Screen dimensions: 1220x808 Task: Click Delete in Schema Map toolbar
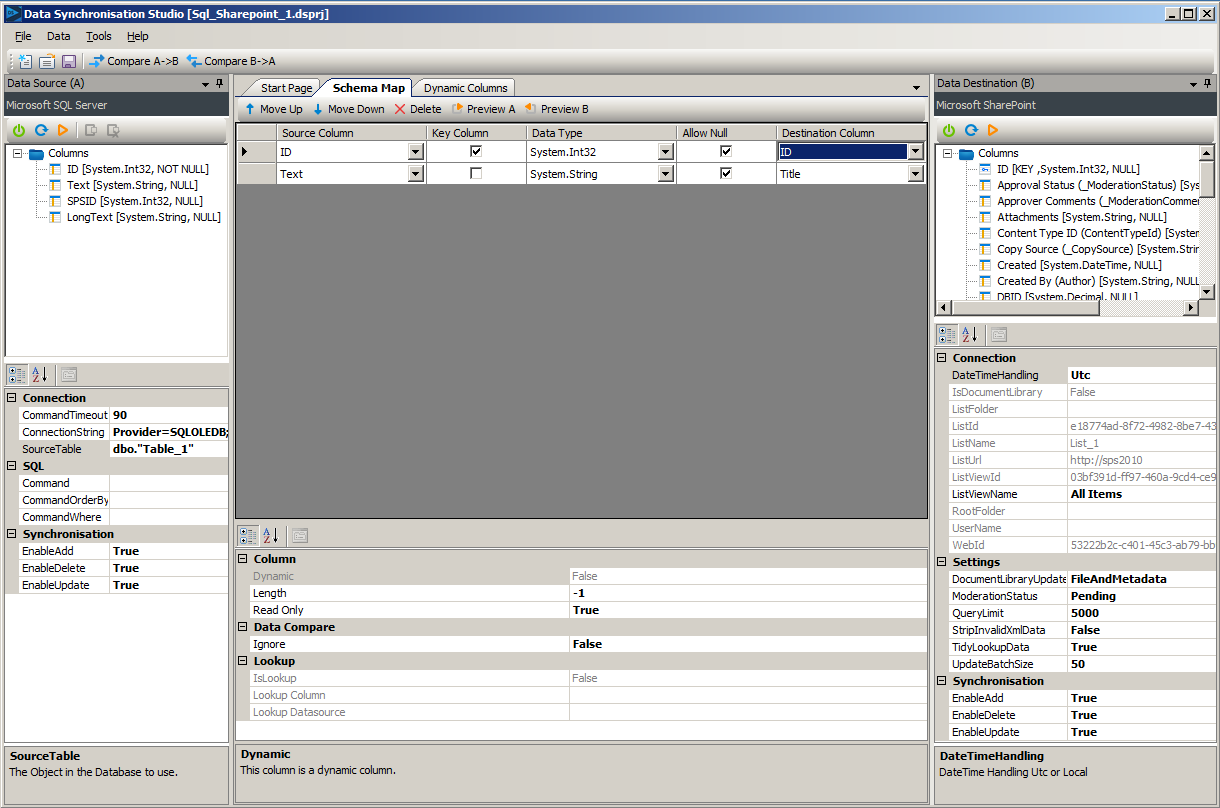pos(417,109)
